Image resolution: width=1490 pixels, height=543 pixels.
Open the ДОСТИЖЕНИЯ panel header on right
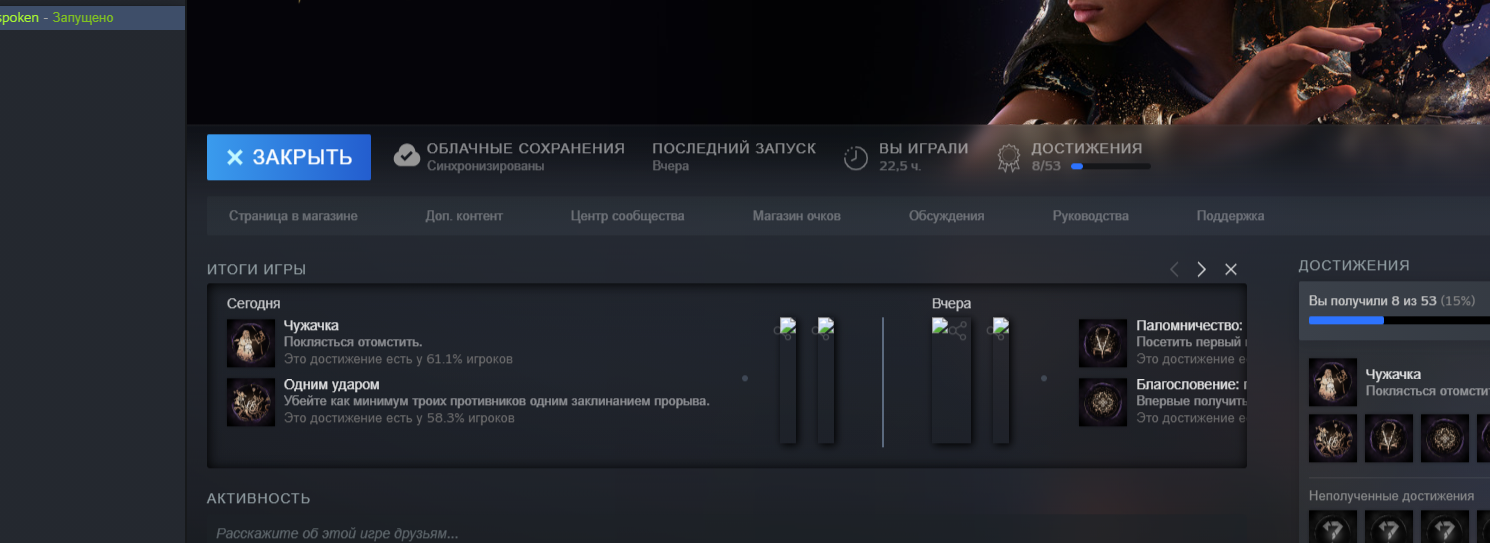(x=1354, y=265)
